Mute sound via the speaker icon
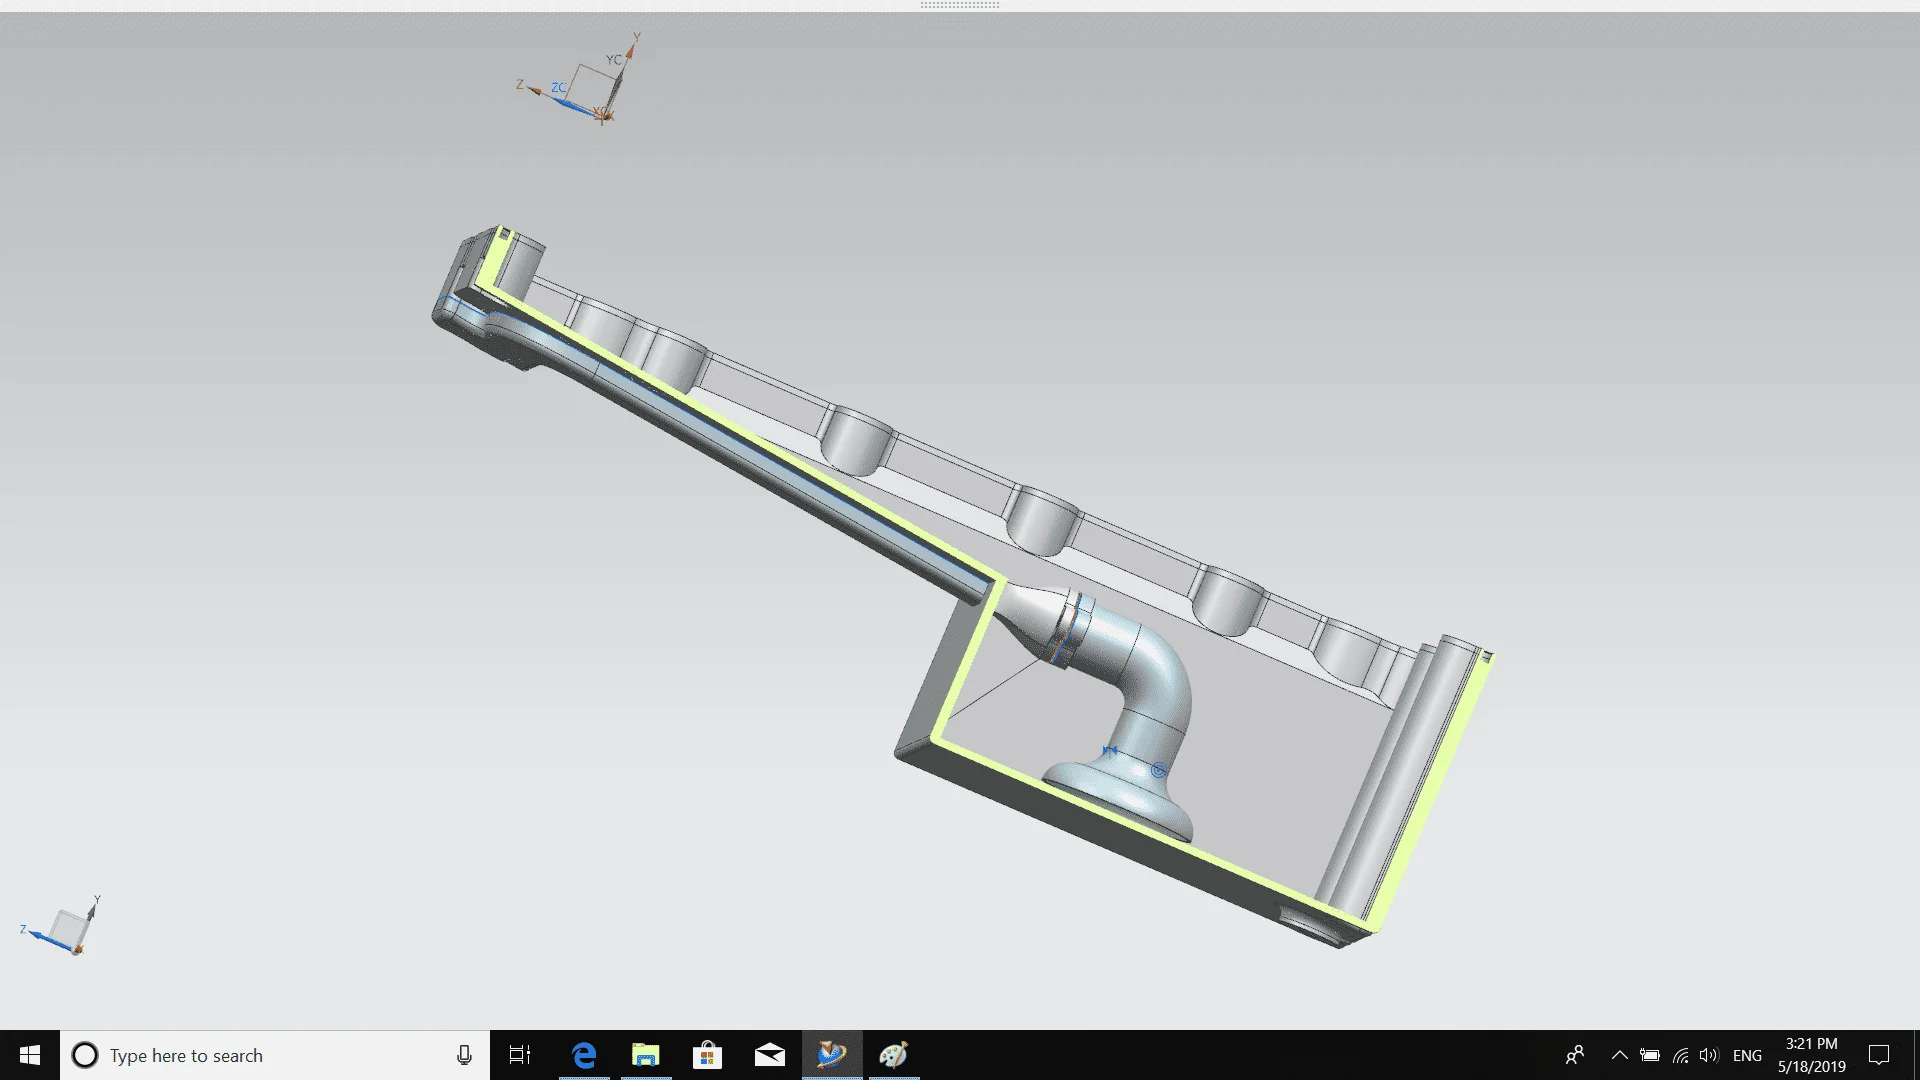Screen dimensions: 1920x1080 [1708, 1055]
